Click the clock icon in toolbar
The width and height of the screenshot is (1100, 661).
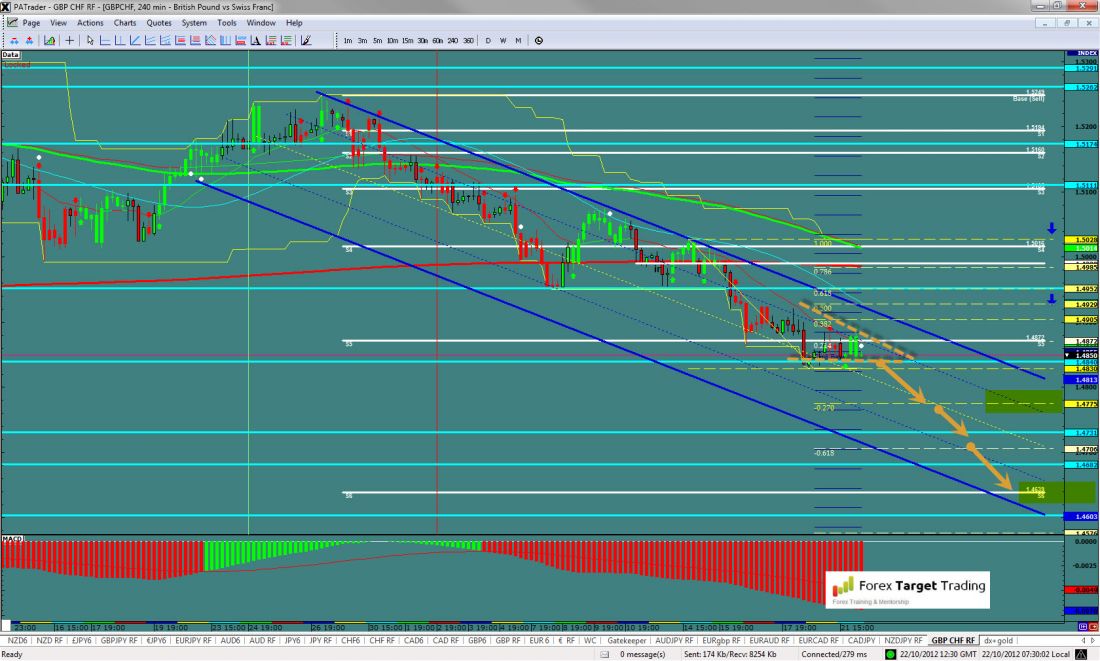point(539,41)
